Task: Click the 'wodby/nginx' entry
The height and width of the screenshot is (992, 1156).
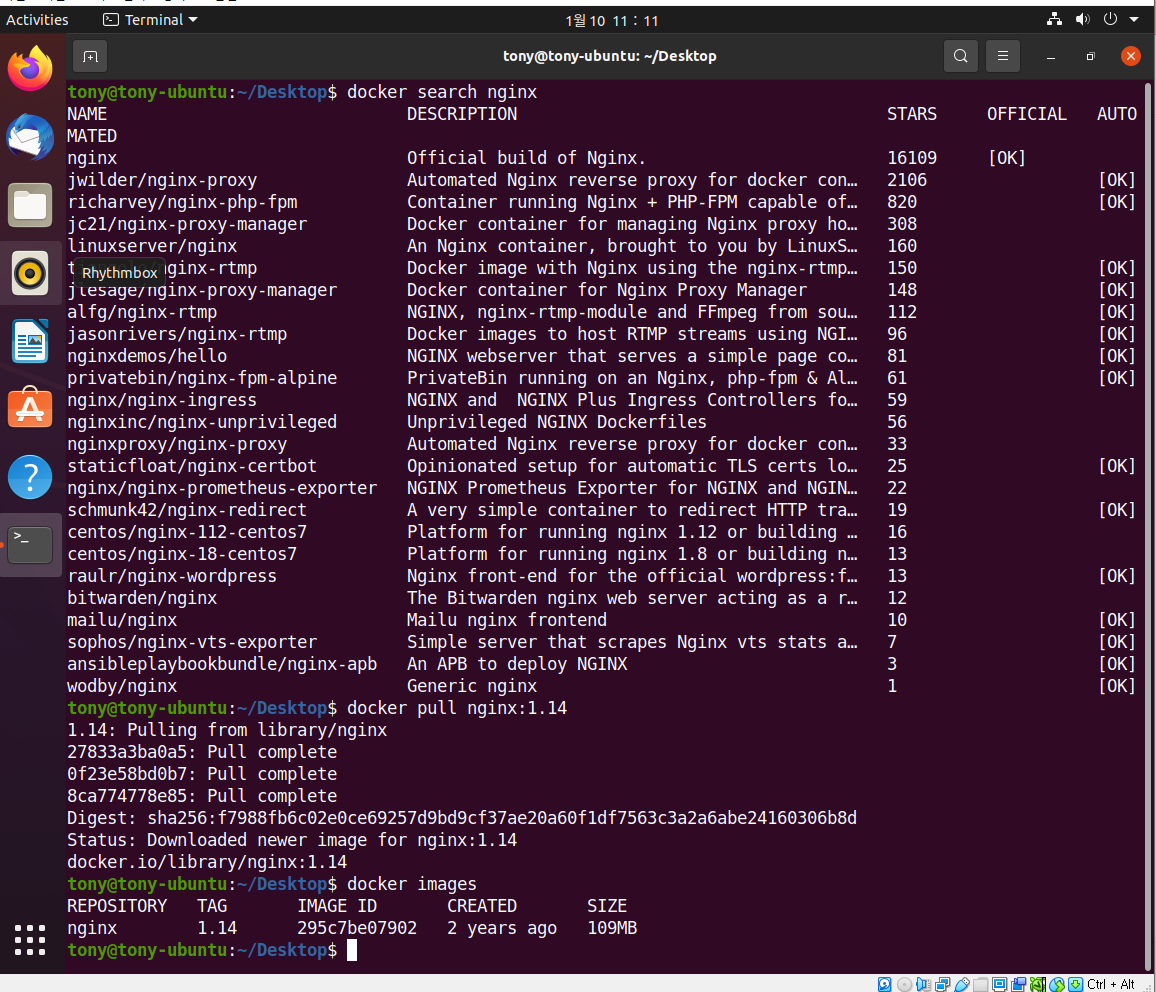Action: [122, 686]
